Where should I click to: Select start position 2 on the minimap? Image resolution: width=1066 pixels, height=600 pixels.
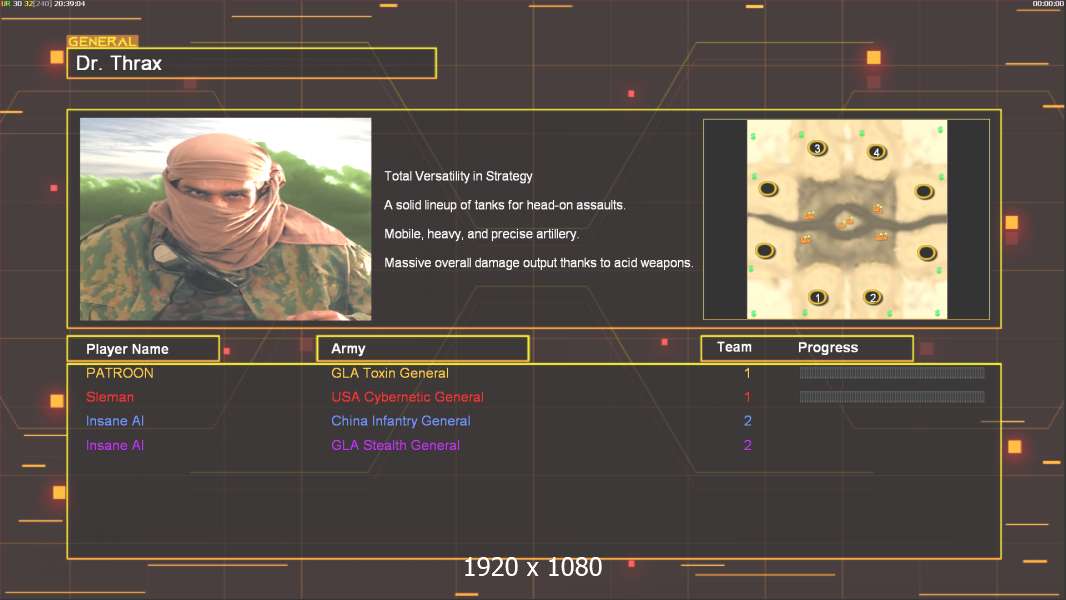tap(872, 298)
